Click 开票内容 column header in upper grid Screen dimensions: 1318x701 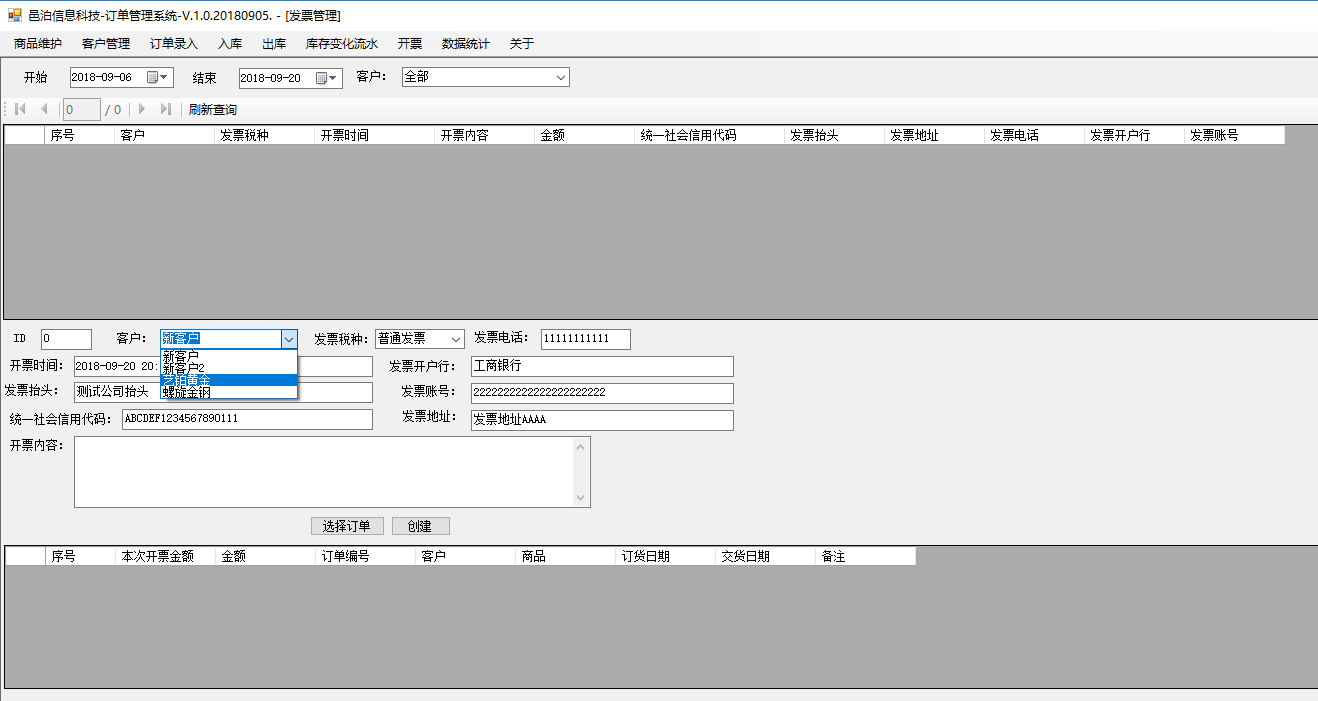485,135
